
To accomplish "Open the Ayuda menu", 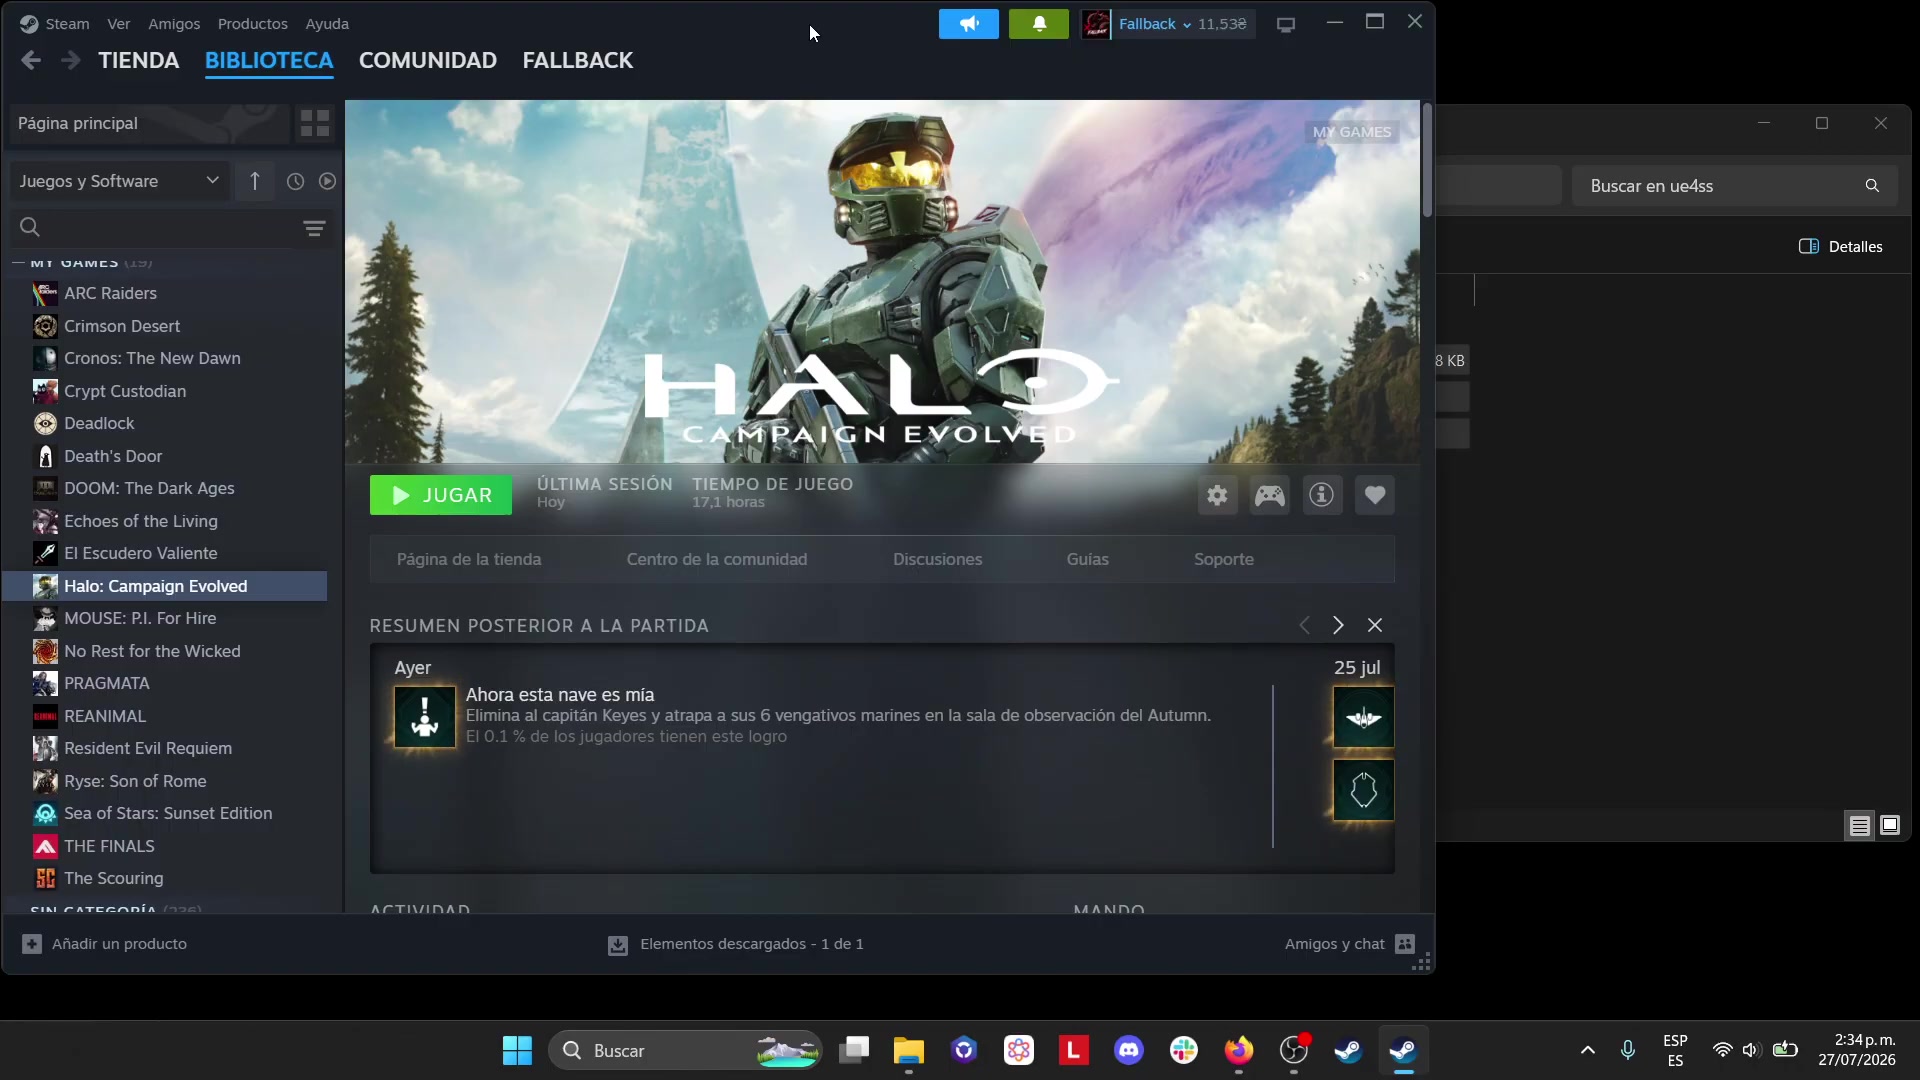I will tap(327, 24).
